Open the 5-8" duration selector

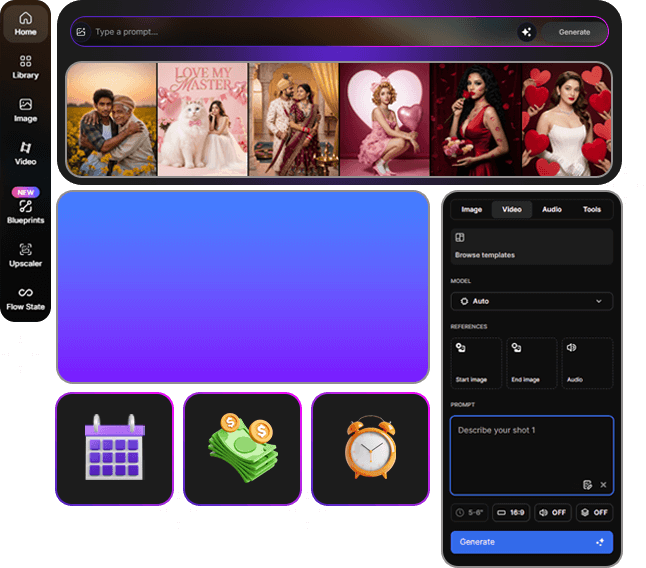click(x=469, y=512)
